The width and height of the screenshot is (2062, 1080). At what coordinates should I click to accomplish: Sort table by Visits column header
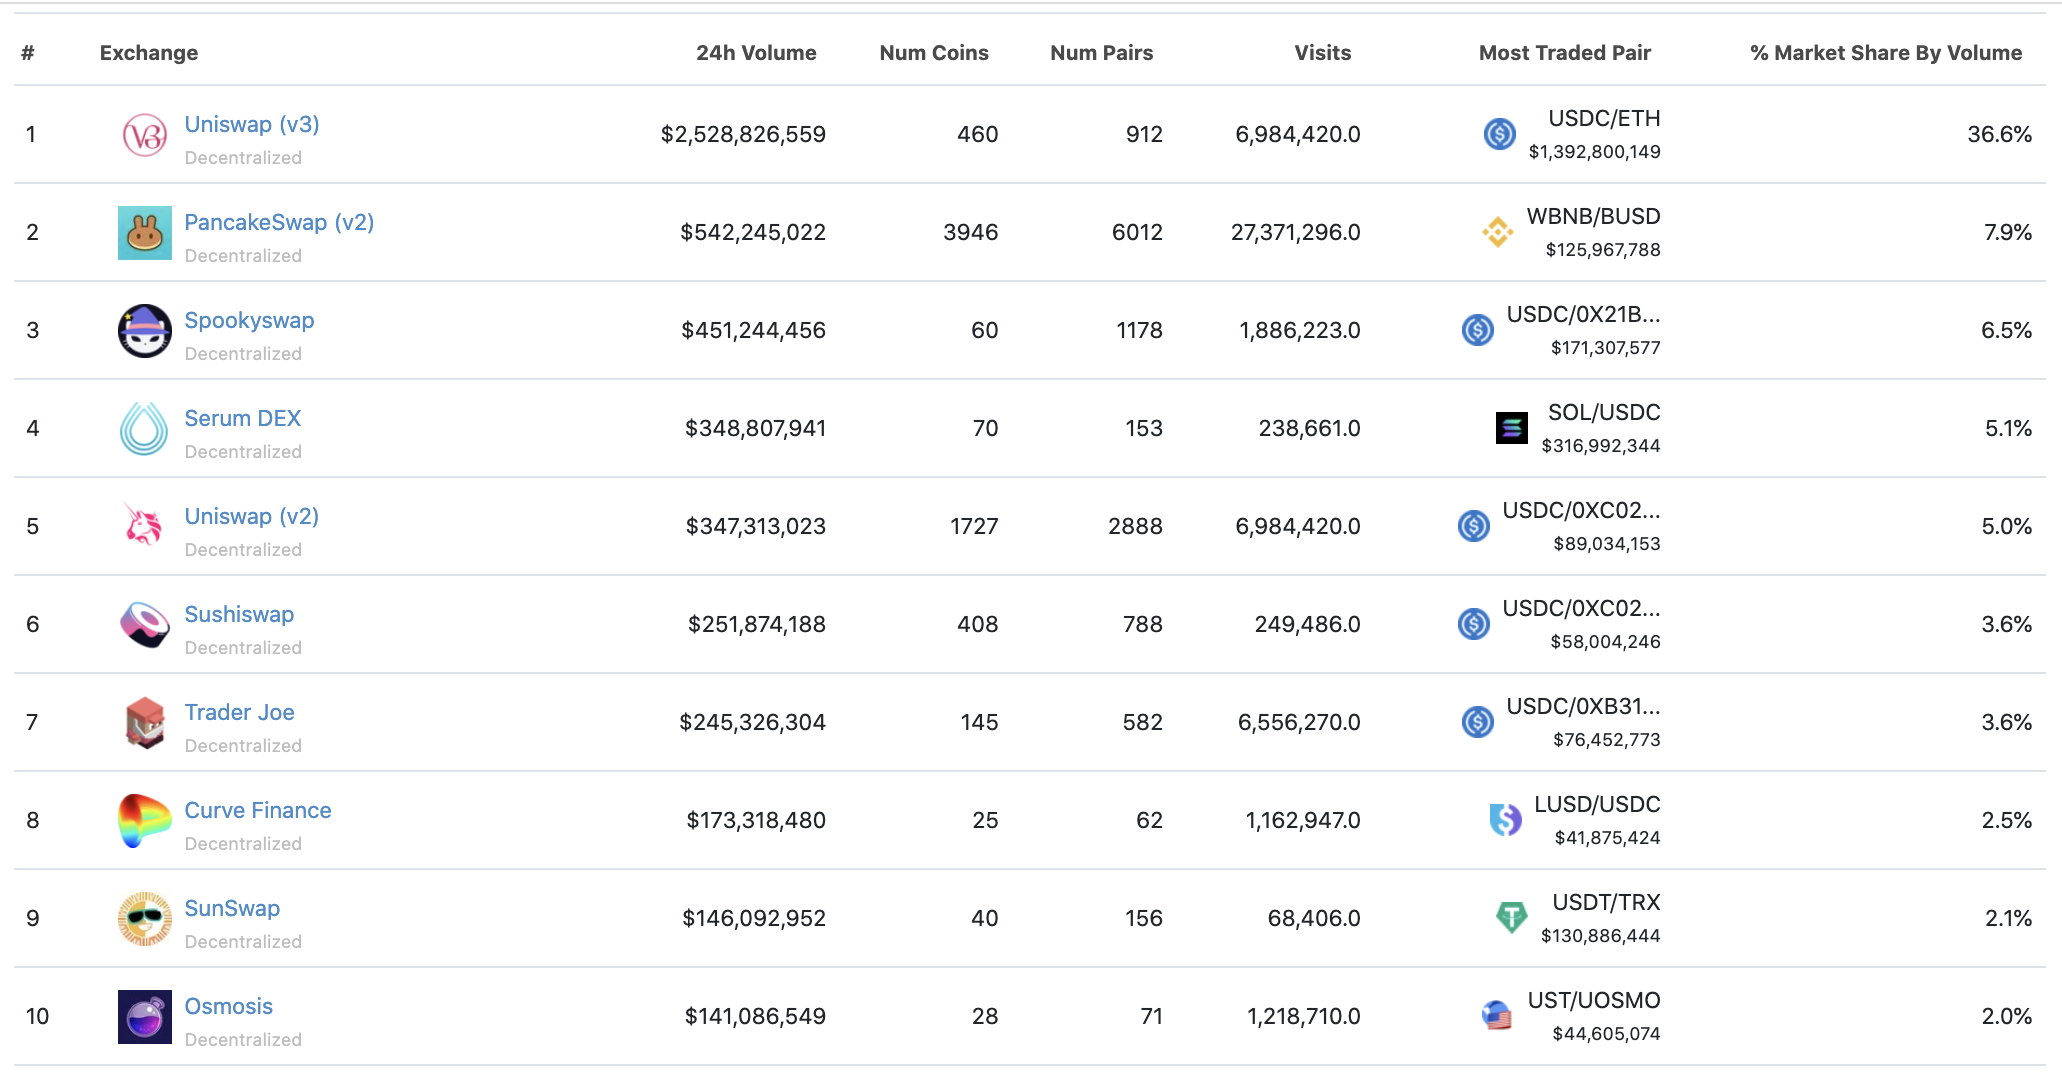(1322, 53)
